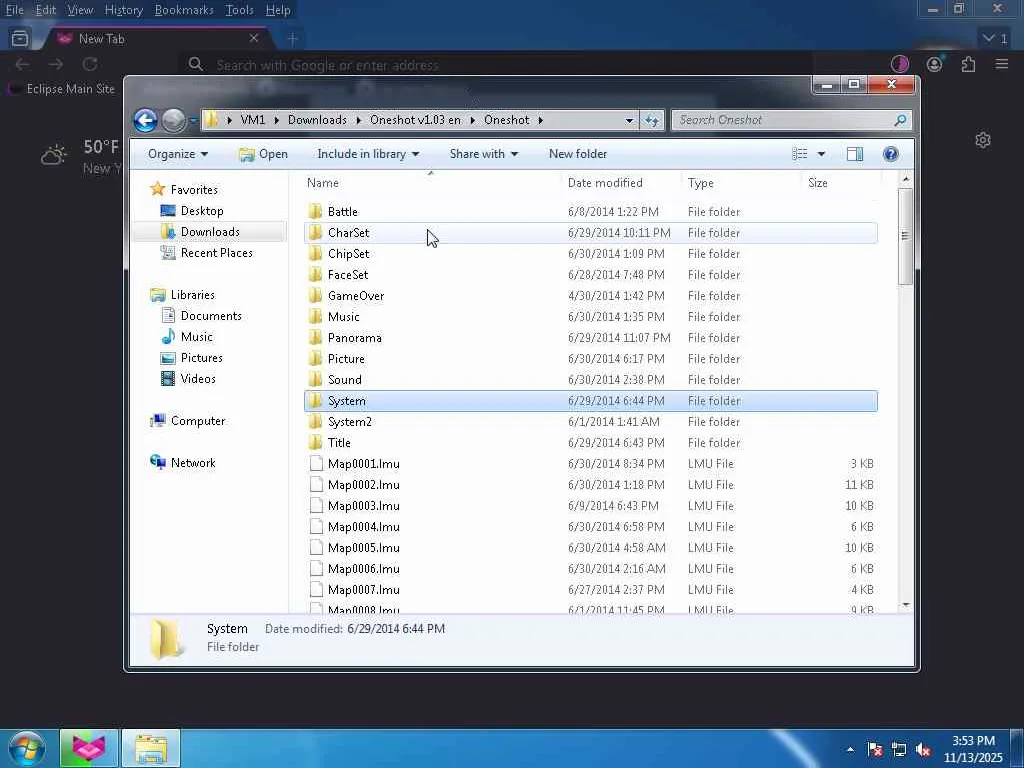Open recent pages dropdown near Back button
Screen dimensions: 1024x768
[x=193, y=120]
